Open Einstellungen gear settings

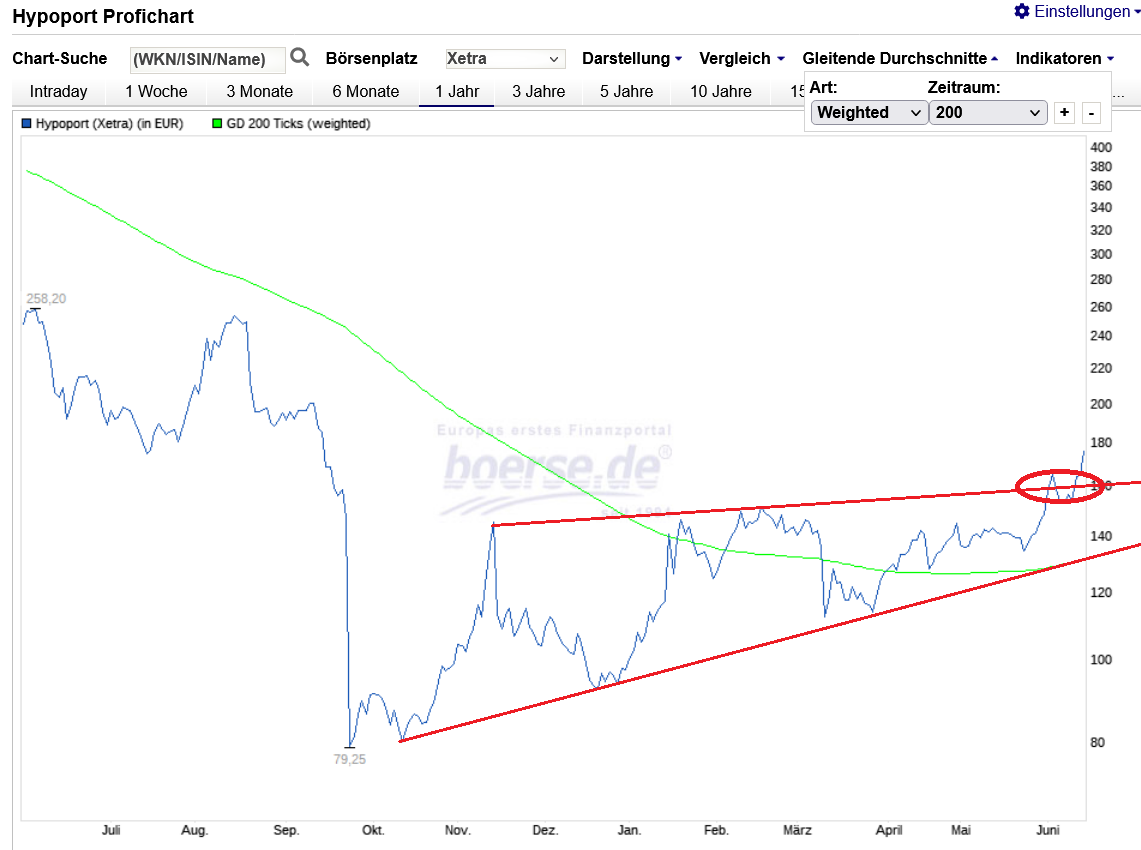tap(1077, 12)
